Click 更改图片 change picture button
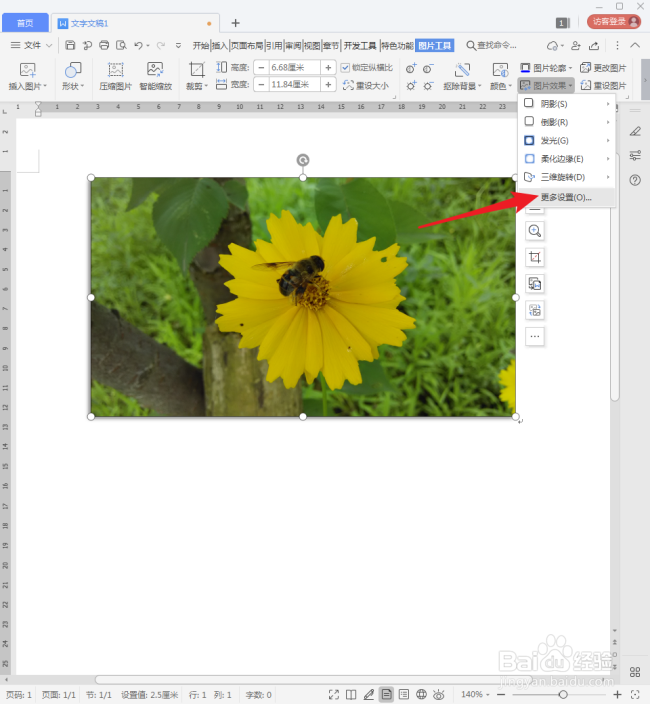This screenshot has width=650, height=704. click(x=603, y=68)
